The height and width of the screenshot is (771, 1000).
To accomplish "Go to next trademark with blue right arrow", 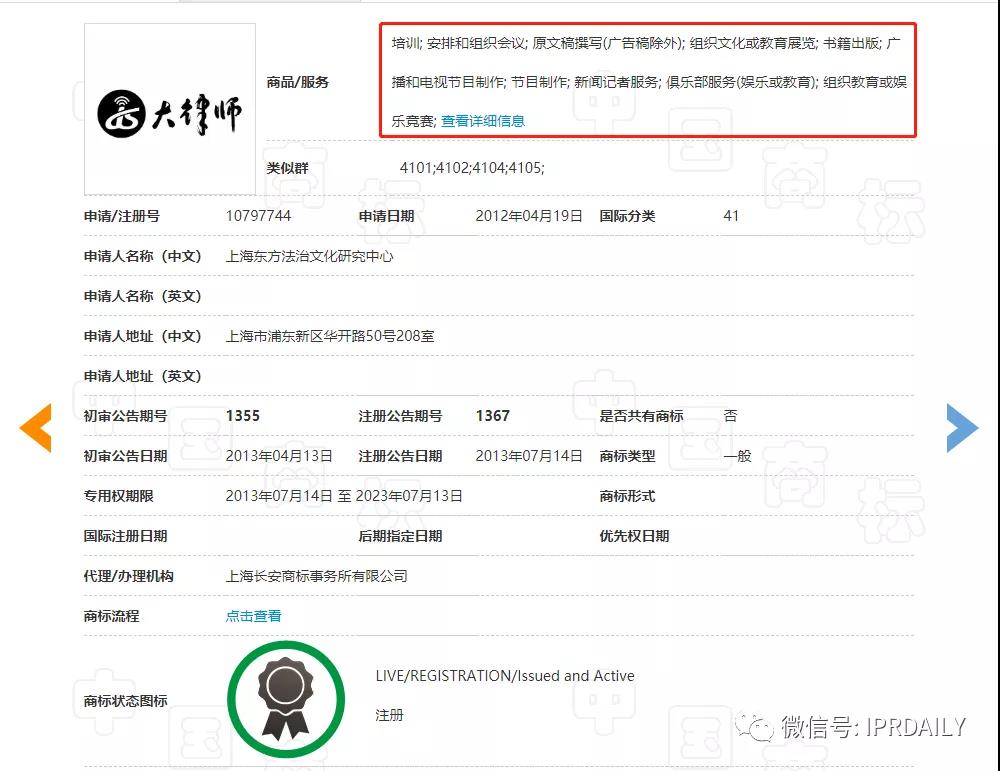I will [x=962, y=428].
